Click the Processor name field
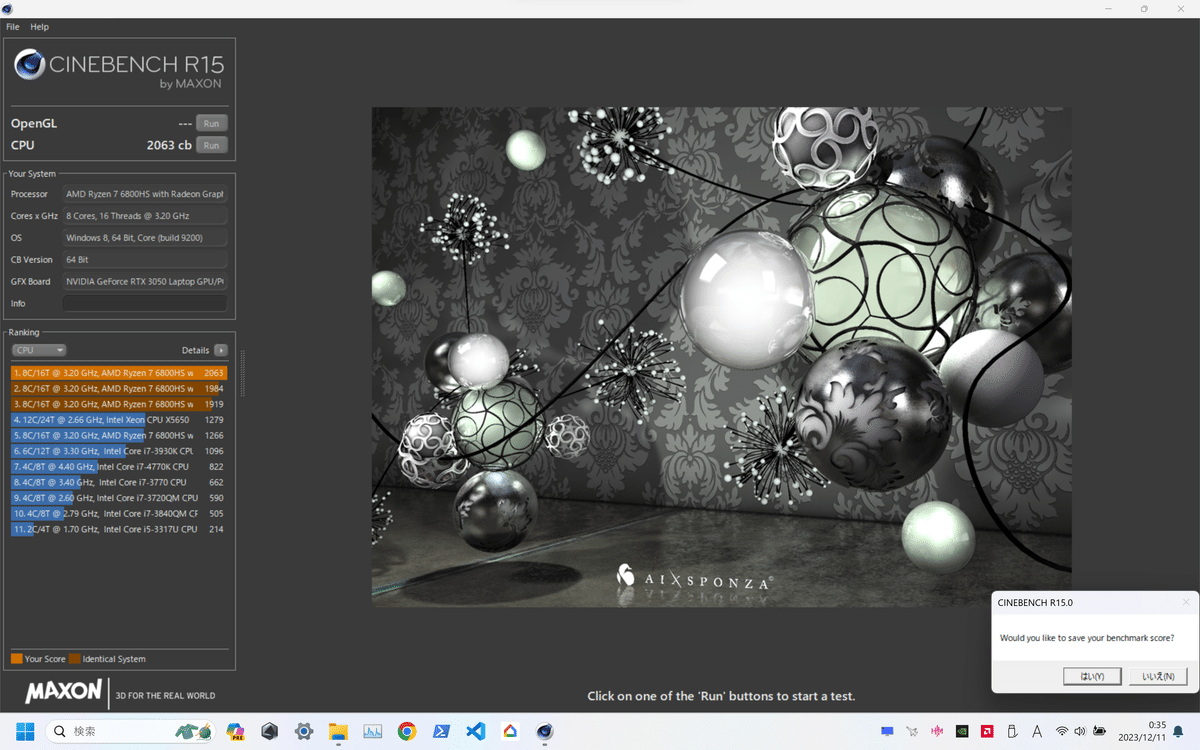Viewport: 1200px width, 750px height. point(145,194)
